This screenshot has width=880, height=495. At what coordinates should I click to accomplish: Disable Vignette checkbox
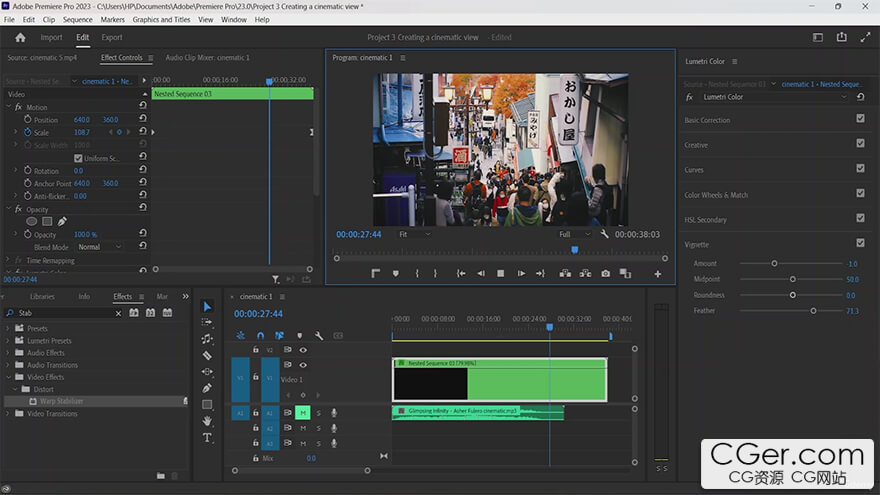(x=860, y=242)
